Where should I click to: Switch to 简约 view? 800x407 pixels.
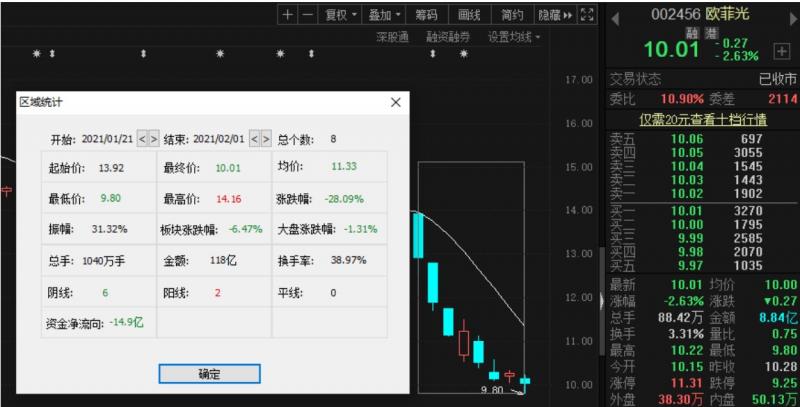coord(512,15)
